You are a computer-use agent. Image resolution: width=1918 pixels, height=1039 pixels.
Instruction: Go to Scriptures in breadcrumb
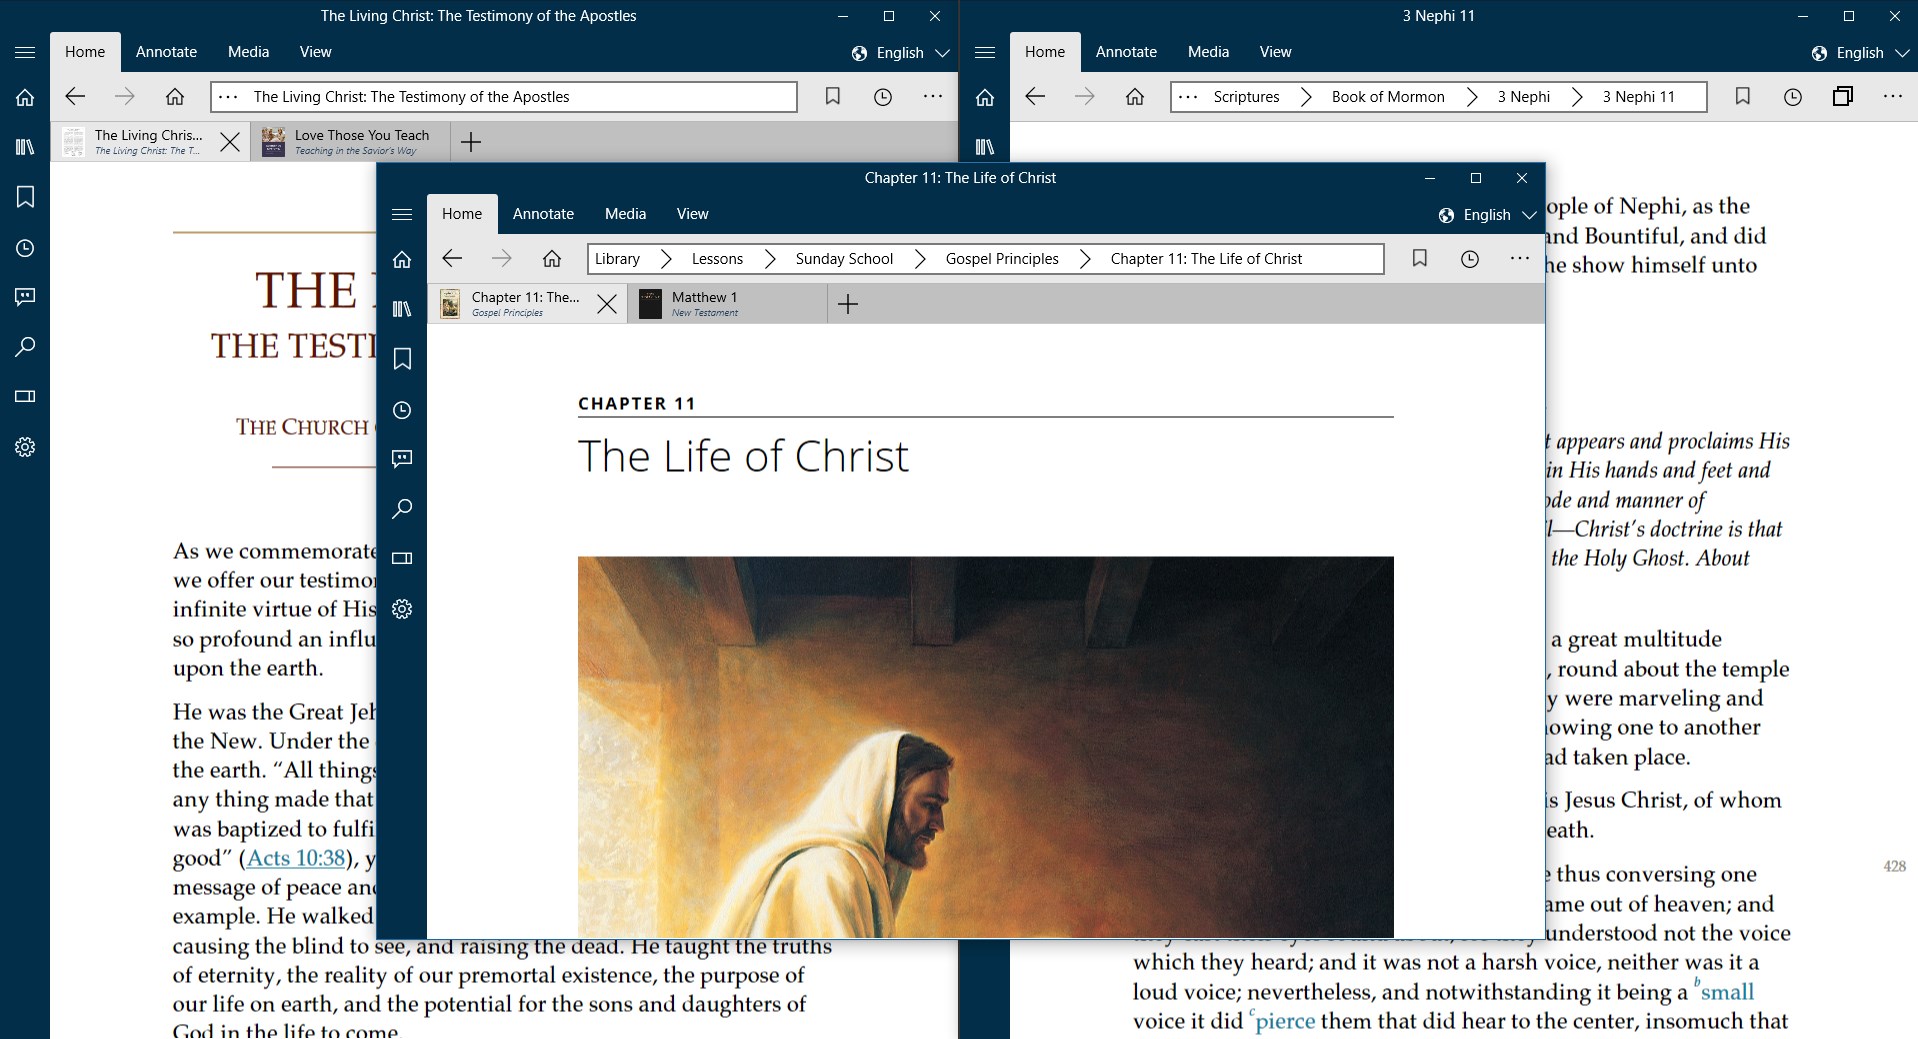pyautogui.click(x=1246, y=97)
